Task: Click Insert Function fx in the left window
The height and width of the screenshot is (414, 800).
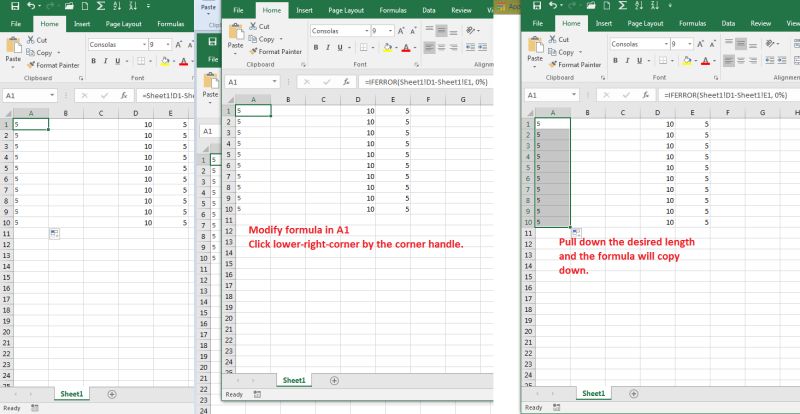Action: [x=123, y=95]
